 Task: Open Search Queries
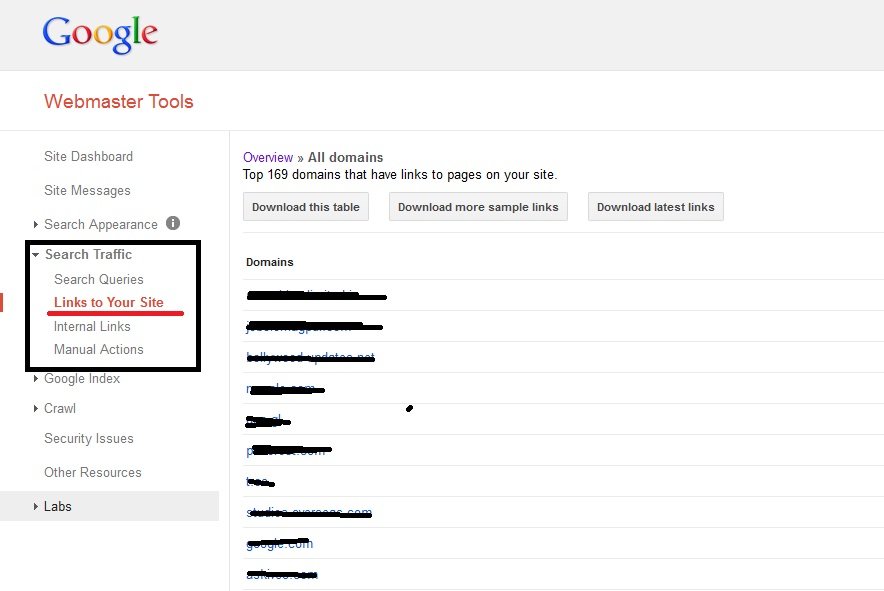pos(99,279)
